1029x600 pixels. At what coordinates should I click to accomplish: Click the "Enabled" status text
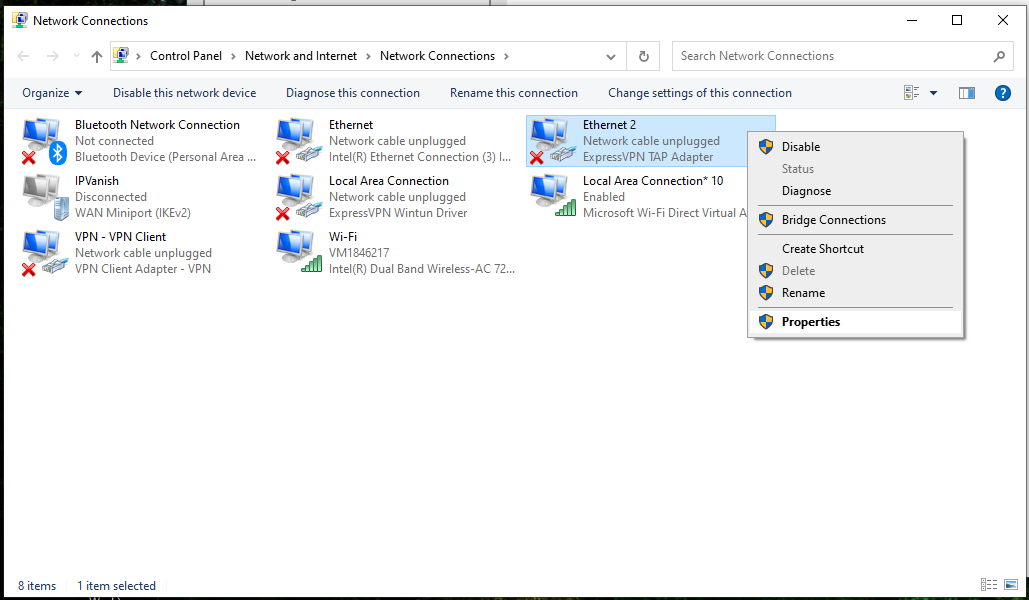pyautogui.click(x=604, y=197)
